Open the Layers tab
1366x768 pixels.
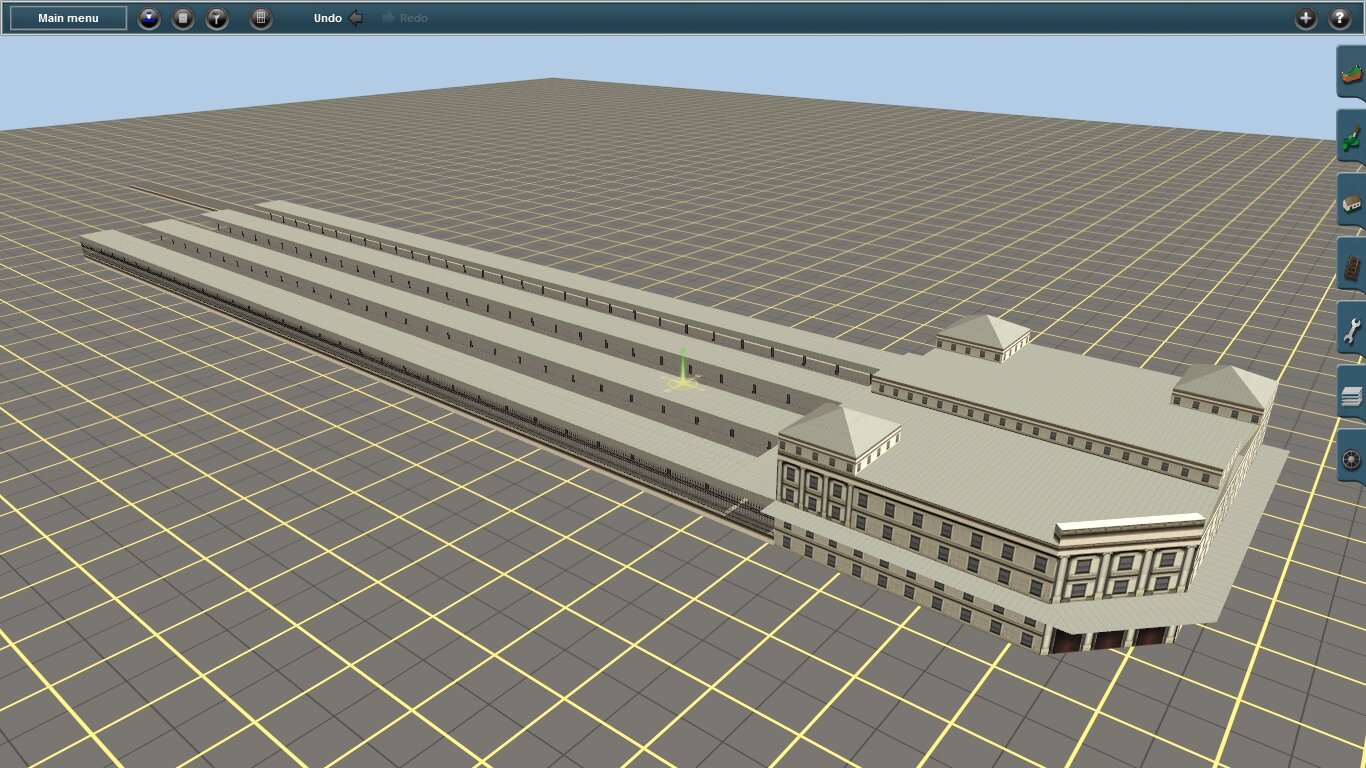[1352, 392]
